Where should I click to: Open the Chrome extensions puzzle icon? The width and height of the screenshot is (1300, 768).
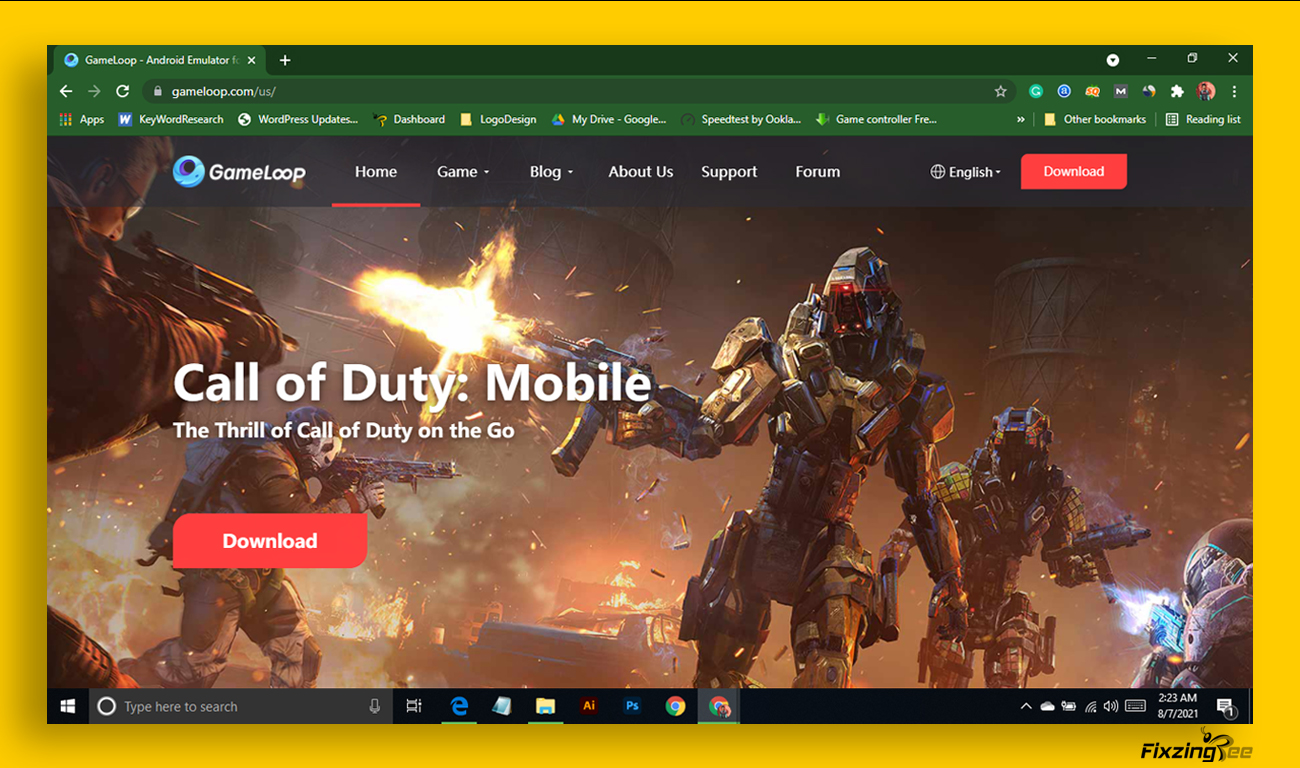tap(1177, 91)
